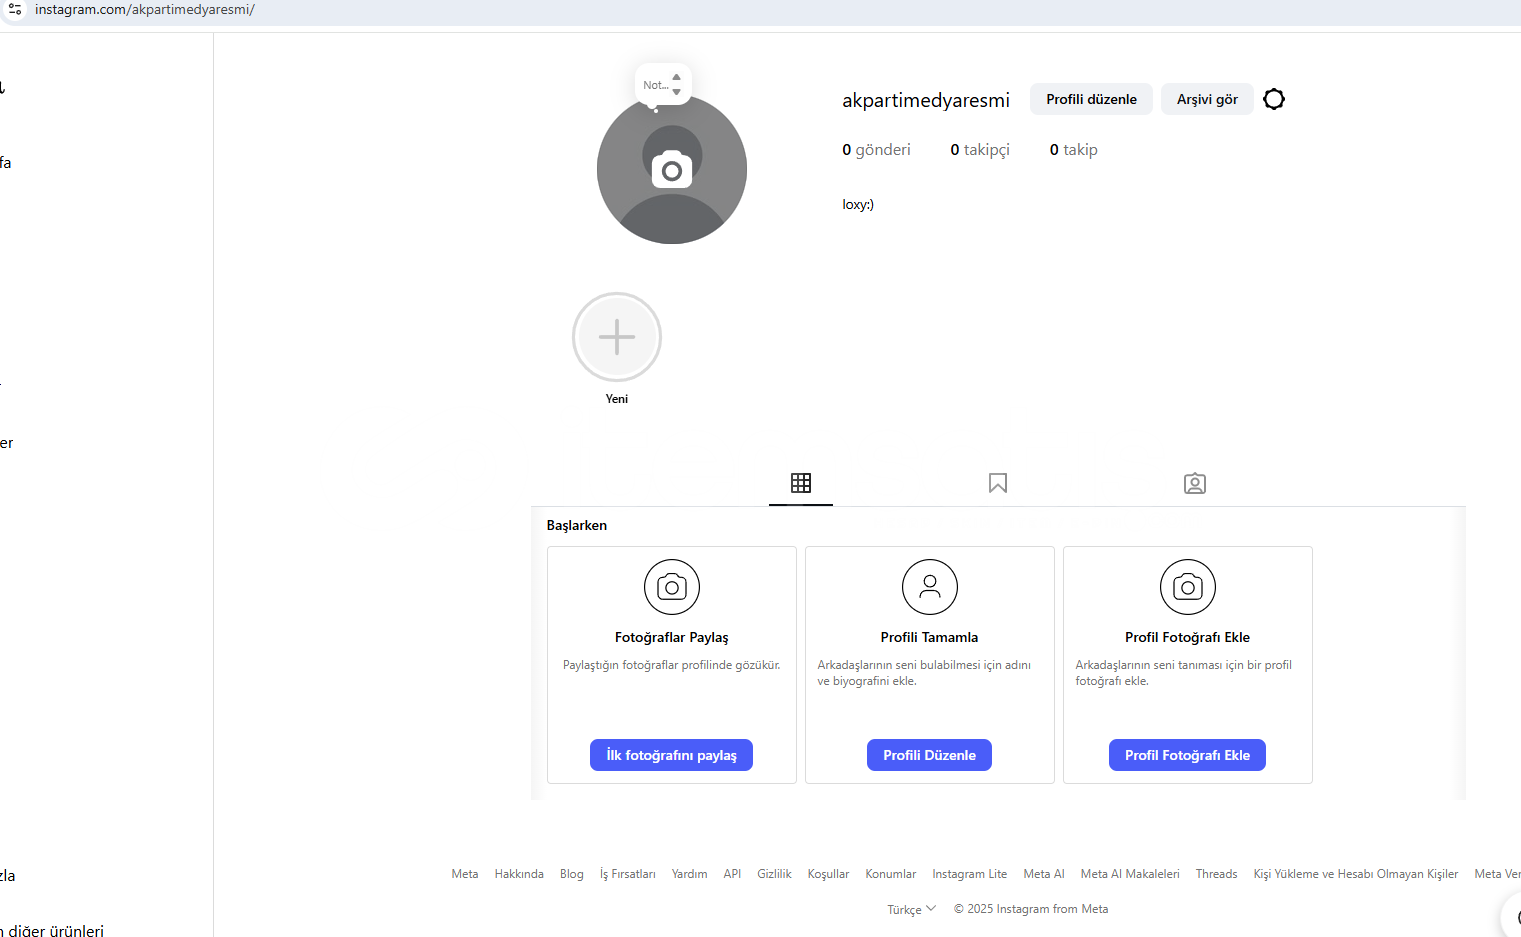Click camera icon in Profil Fotoğrafı Ekle card
Viewport: 1521px width, 937px height.
(x=1188, y=587)
